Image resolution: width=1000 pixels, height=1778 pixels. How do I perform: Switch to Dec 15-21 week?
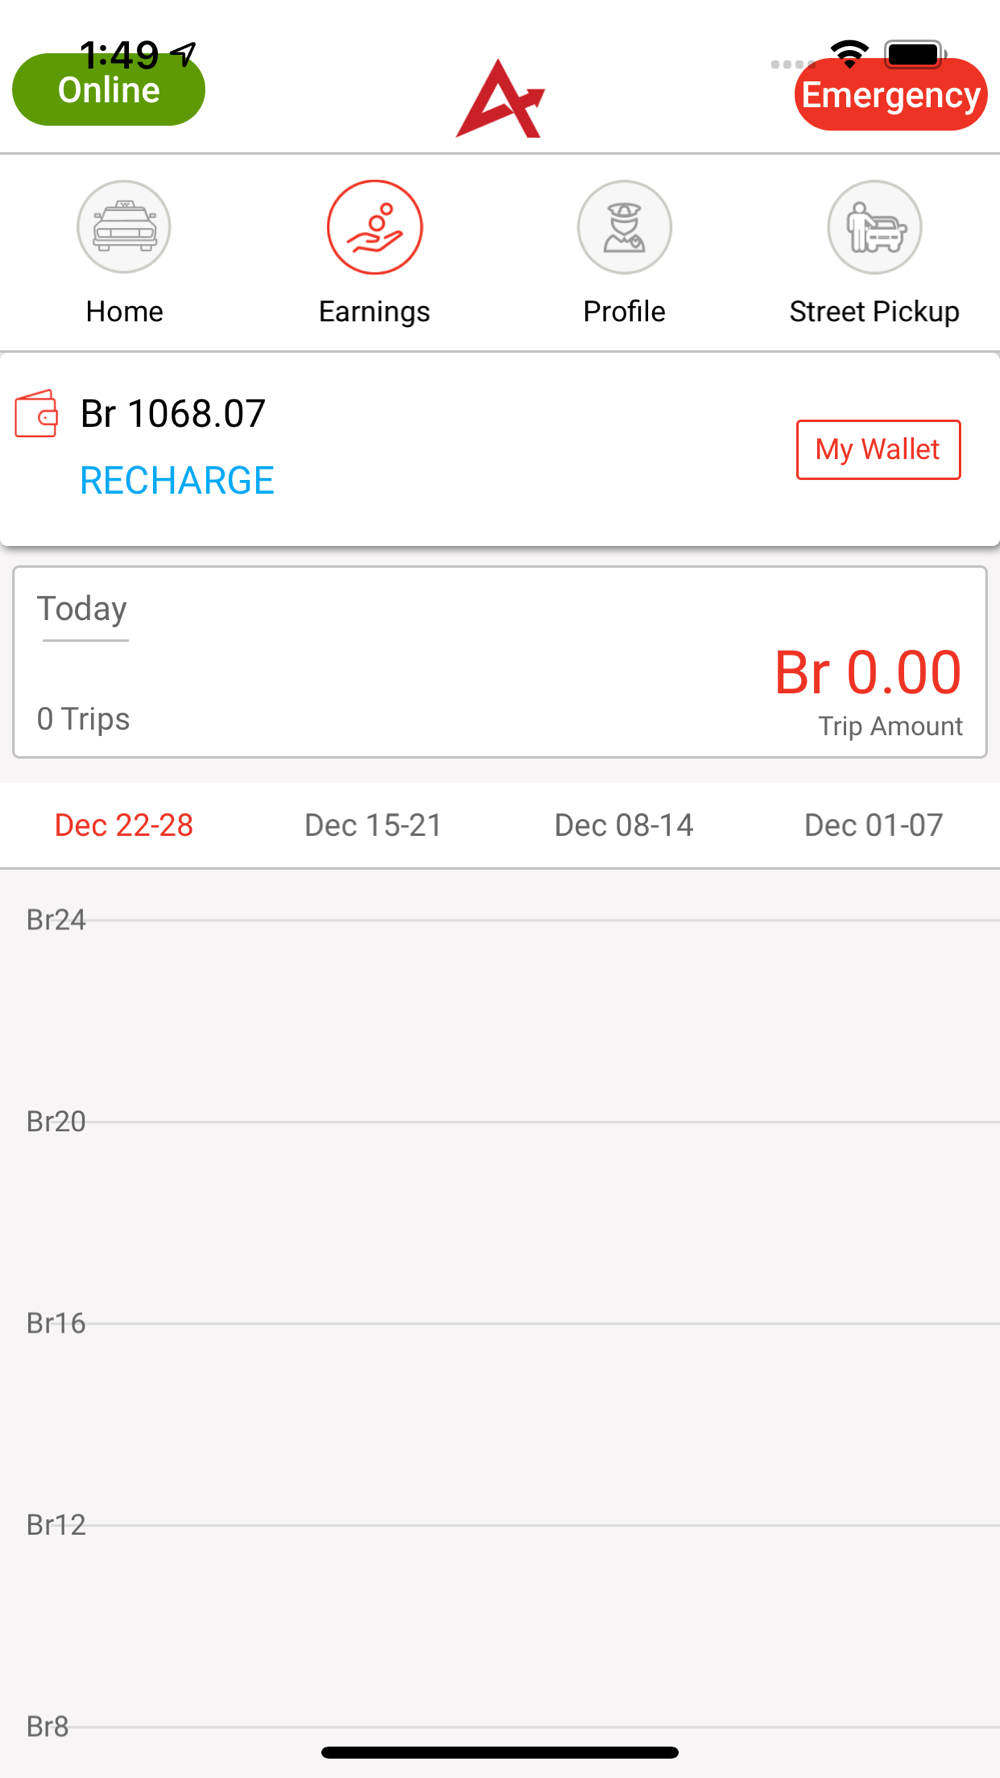coord(373,825)
